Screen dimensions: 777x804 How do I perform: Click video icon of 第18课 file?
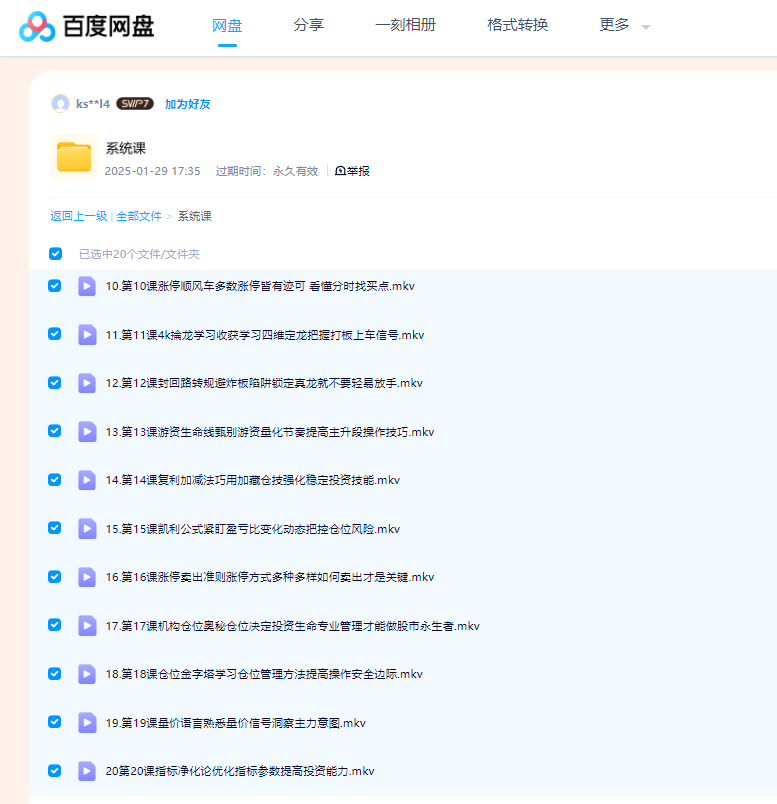87,674
